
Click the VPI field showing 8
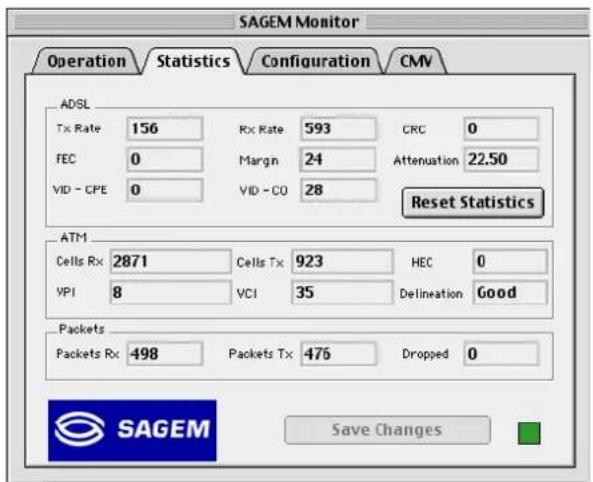(x=171, y=292)
